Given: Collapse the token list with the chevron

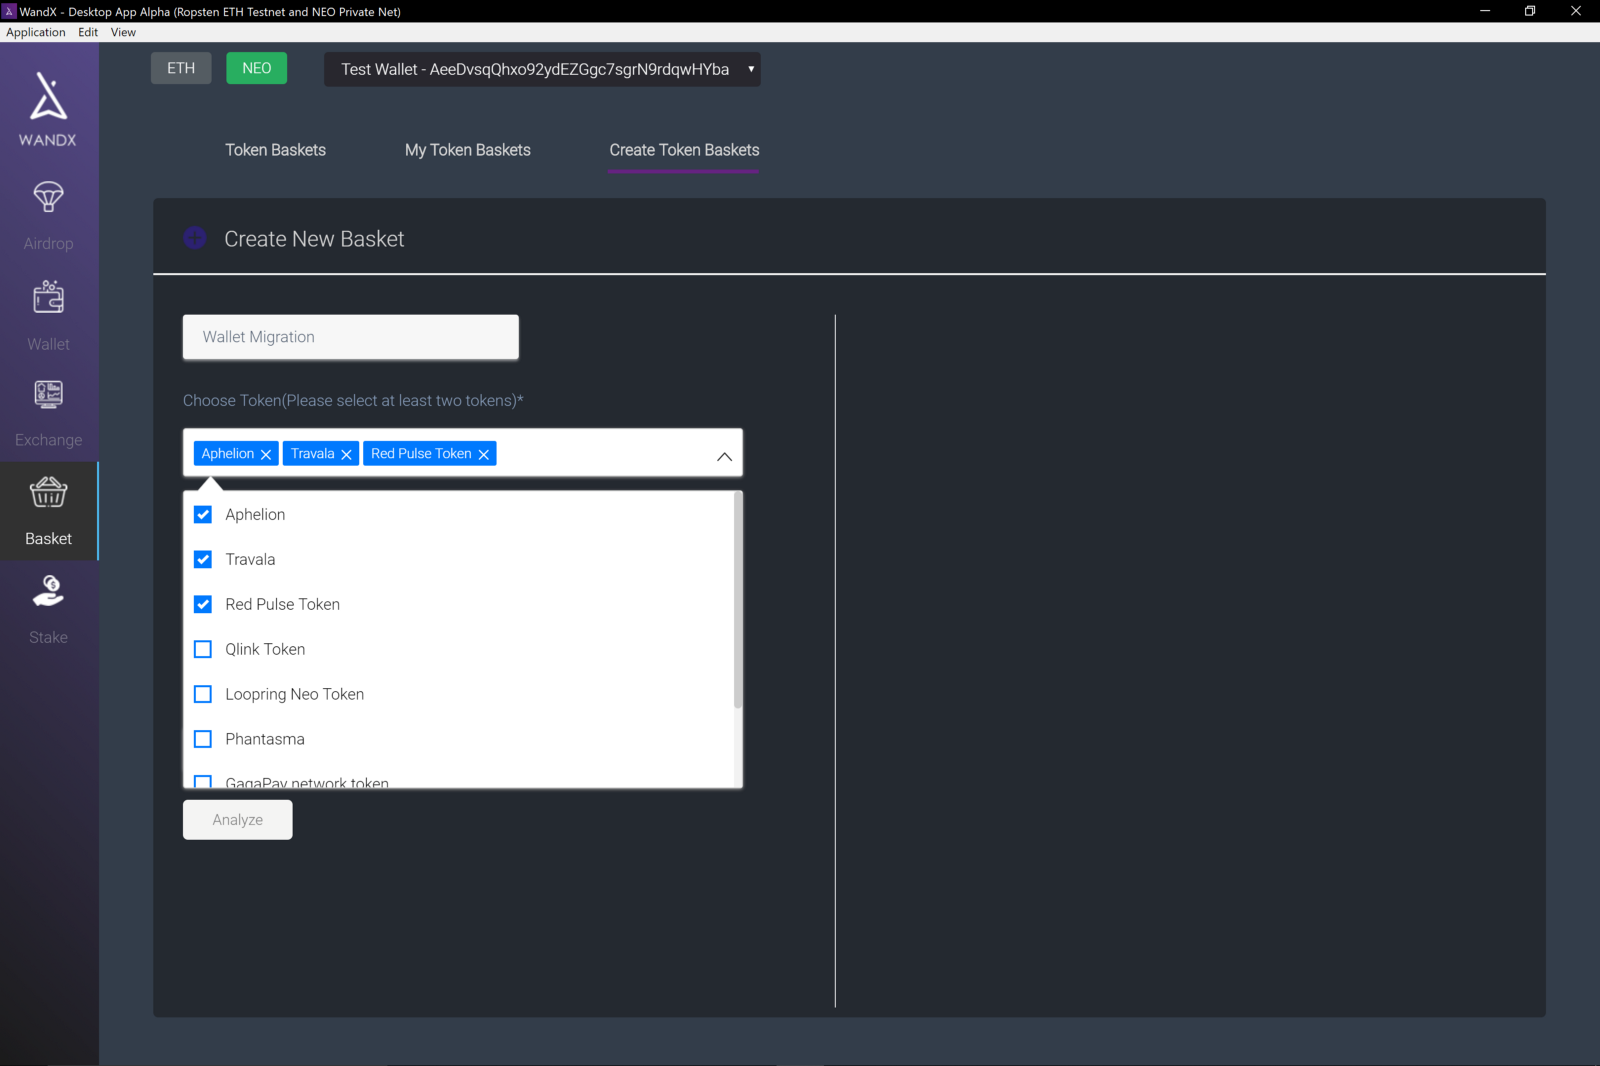Looking at the screenshot, I should click(724, 456).
